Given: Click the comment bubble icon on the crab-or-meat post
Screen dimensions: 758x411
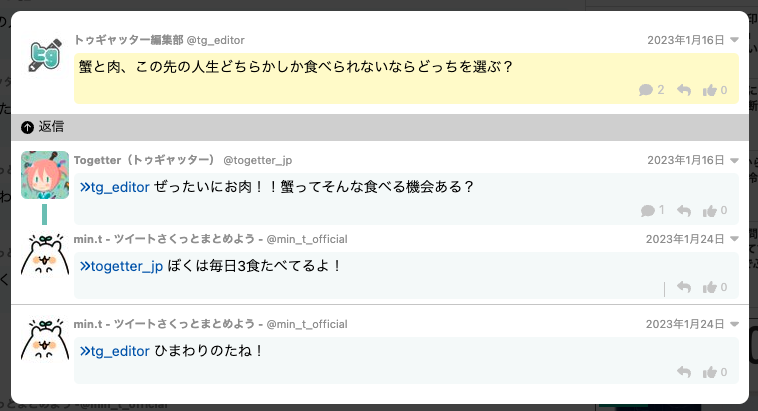Looking at the screenshot, I should pyautogui.click(x=646, y=90).
